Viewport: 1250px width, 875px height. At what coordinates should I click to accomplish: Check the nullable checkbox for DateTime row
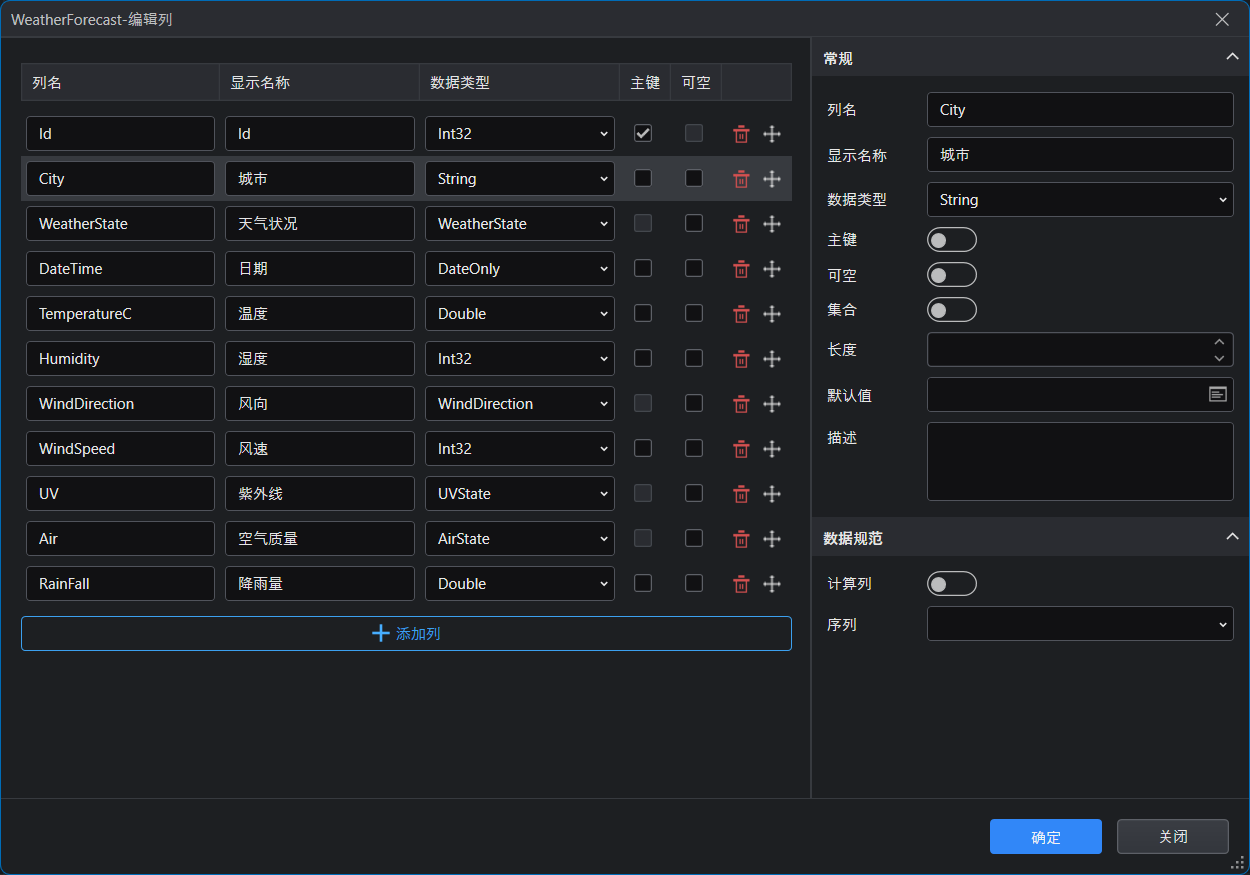(694, 268)
